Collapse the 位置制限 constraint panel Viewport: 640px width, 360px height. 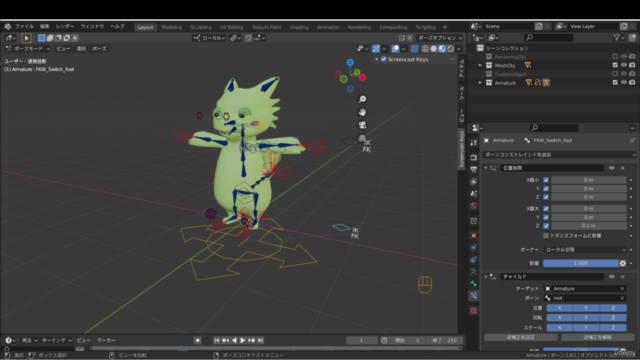486,168
